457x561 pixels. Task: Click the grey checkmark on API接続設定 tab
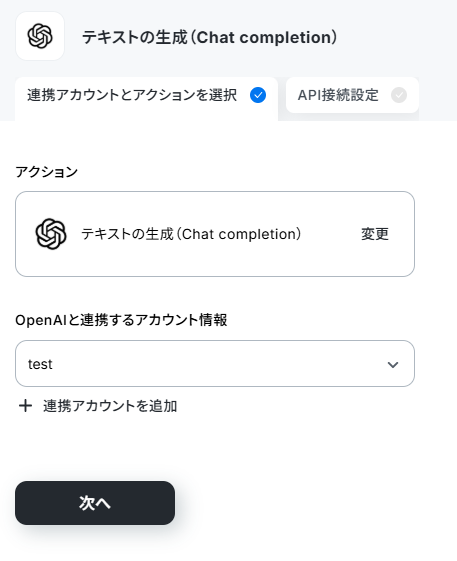(x=399, y=95)
